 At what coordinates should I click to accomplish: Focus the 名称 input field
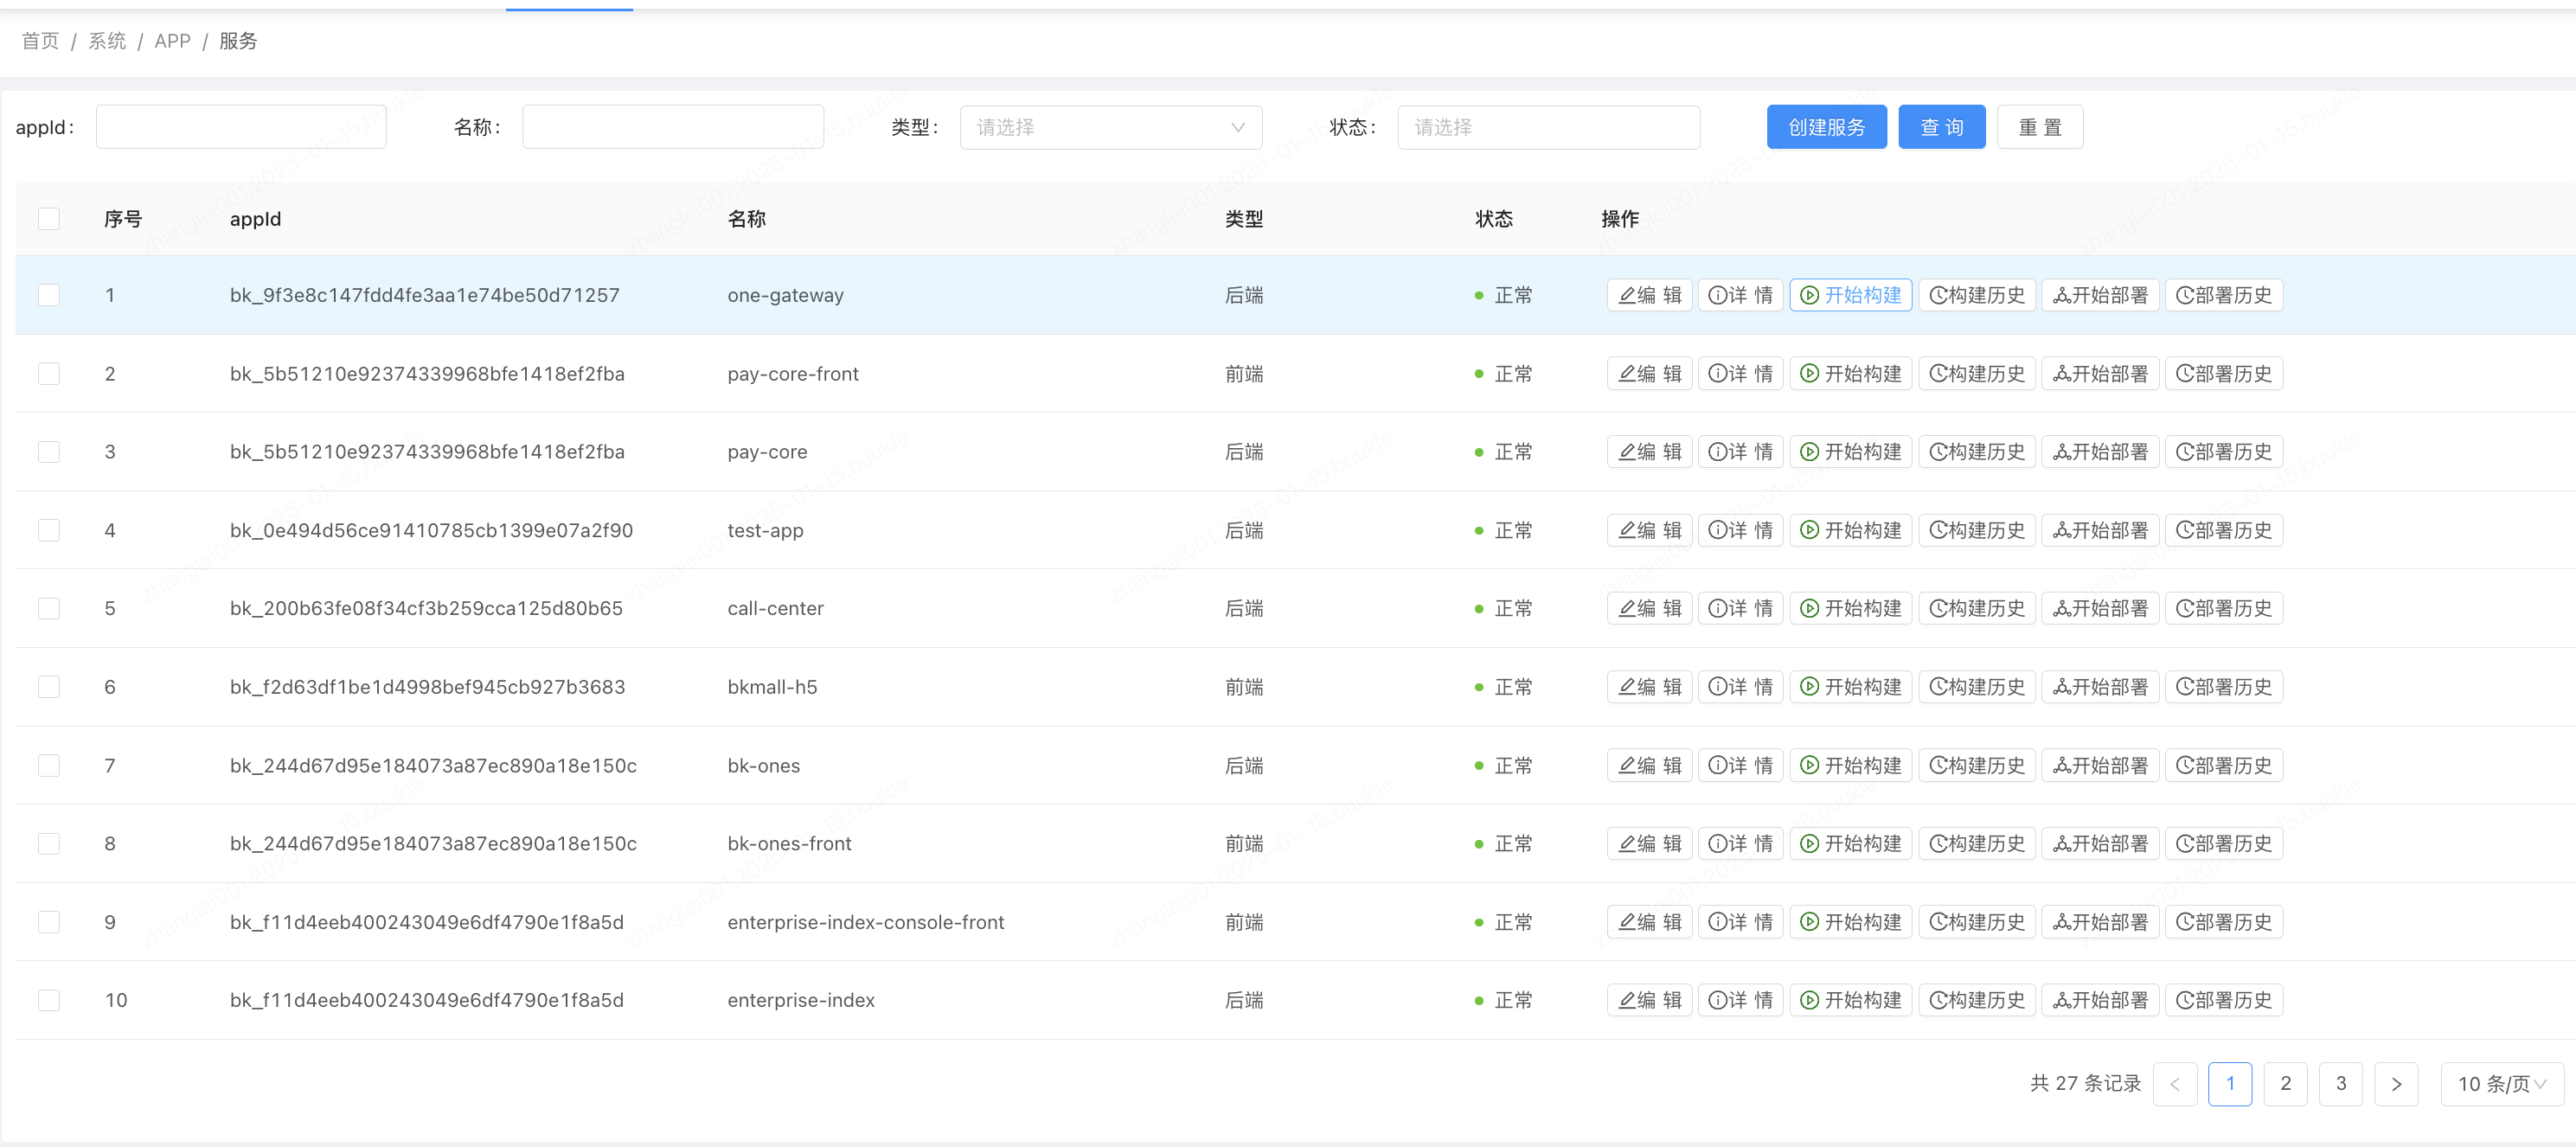(673, 127)
